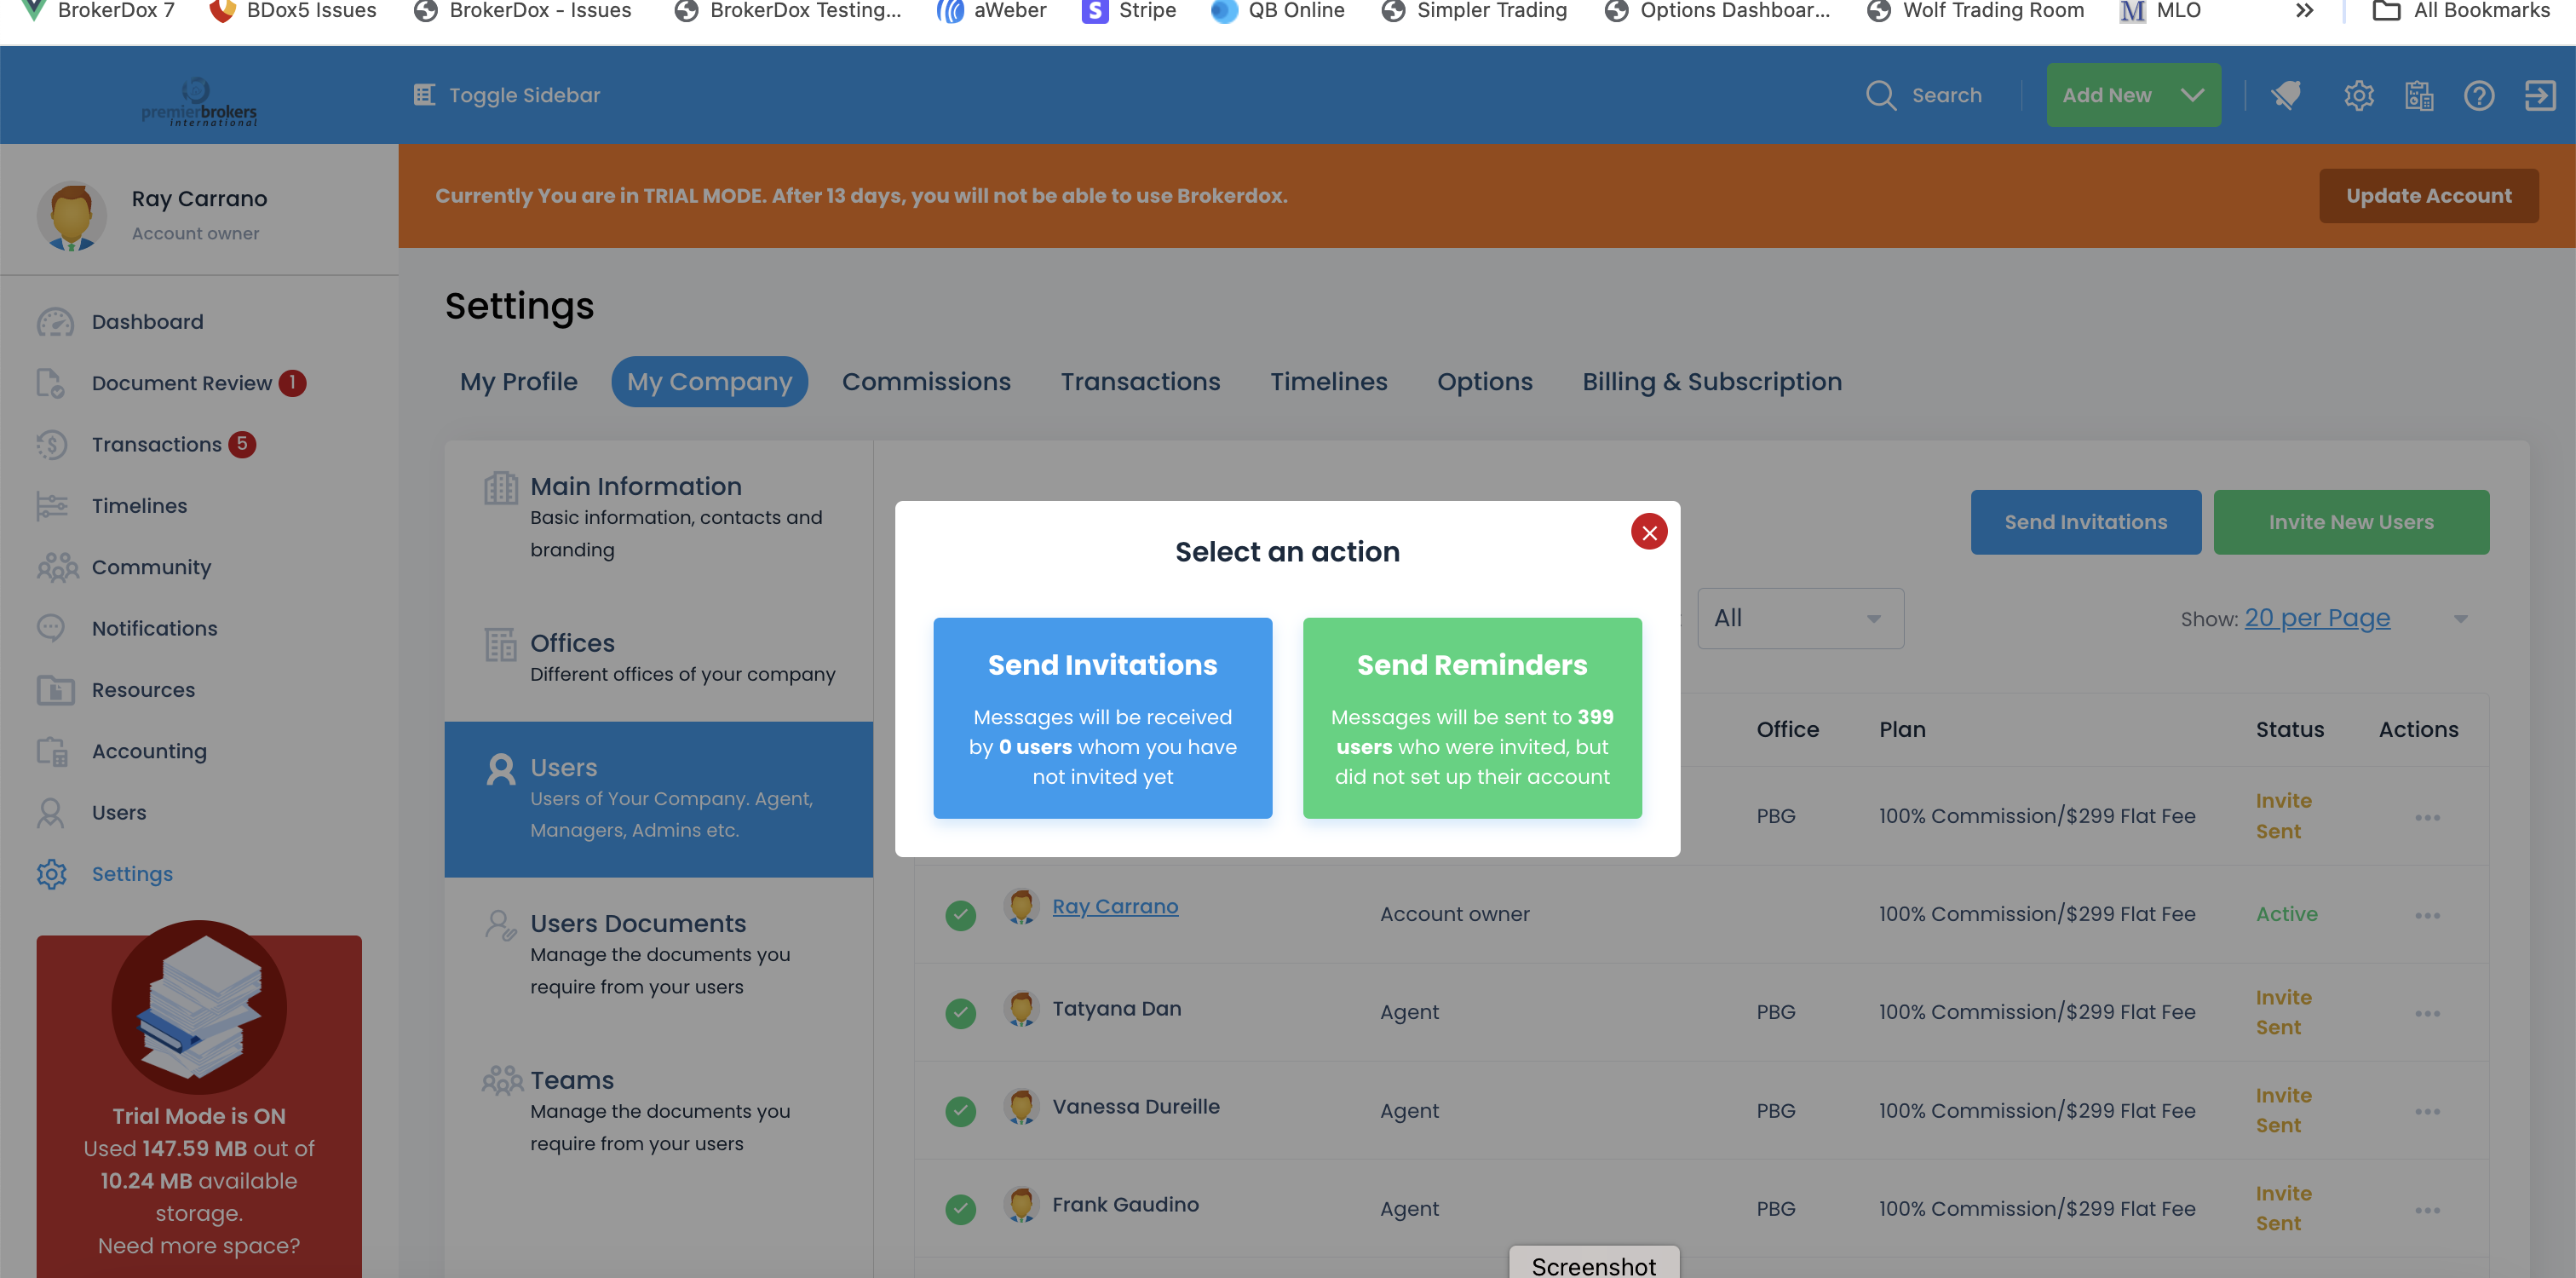Open actions menu for Vanessa Dureille row
The width and height of the screenshot is (2576, 1278).
click(2427, 1112)
